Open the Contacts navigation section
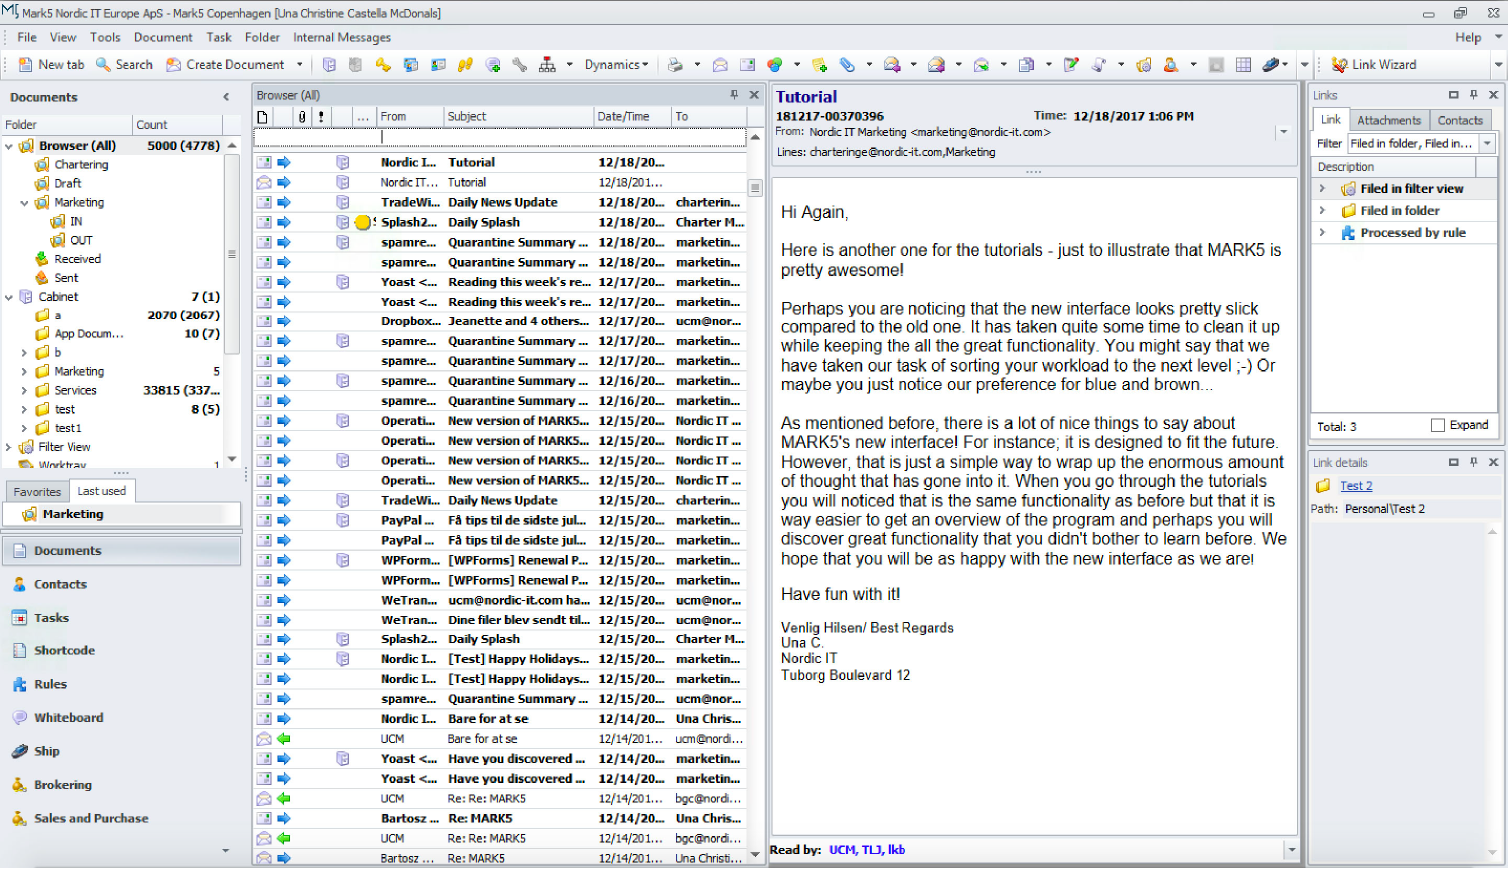The height and width of the screenshot is (869, 1508). click(121, 584)
